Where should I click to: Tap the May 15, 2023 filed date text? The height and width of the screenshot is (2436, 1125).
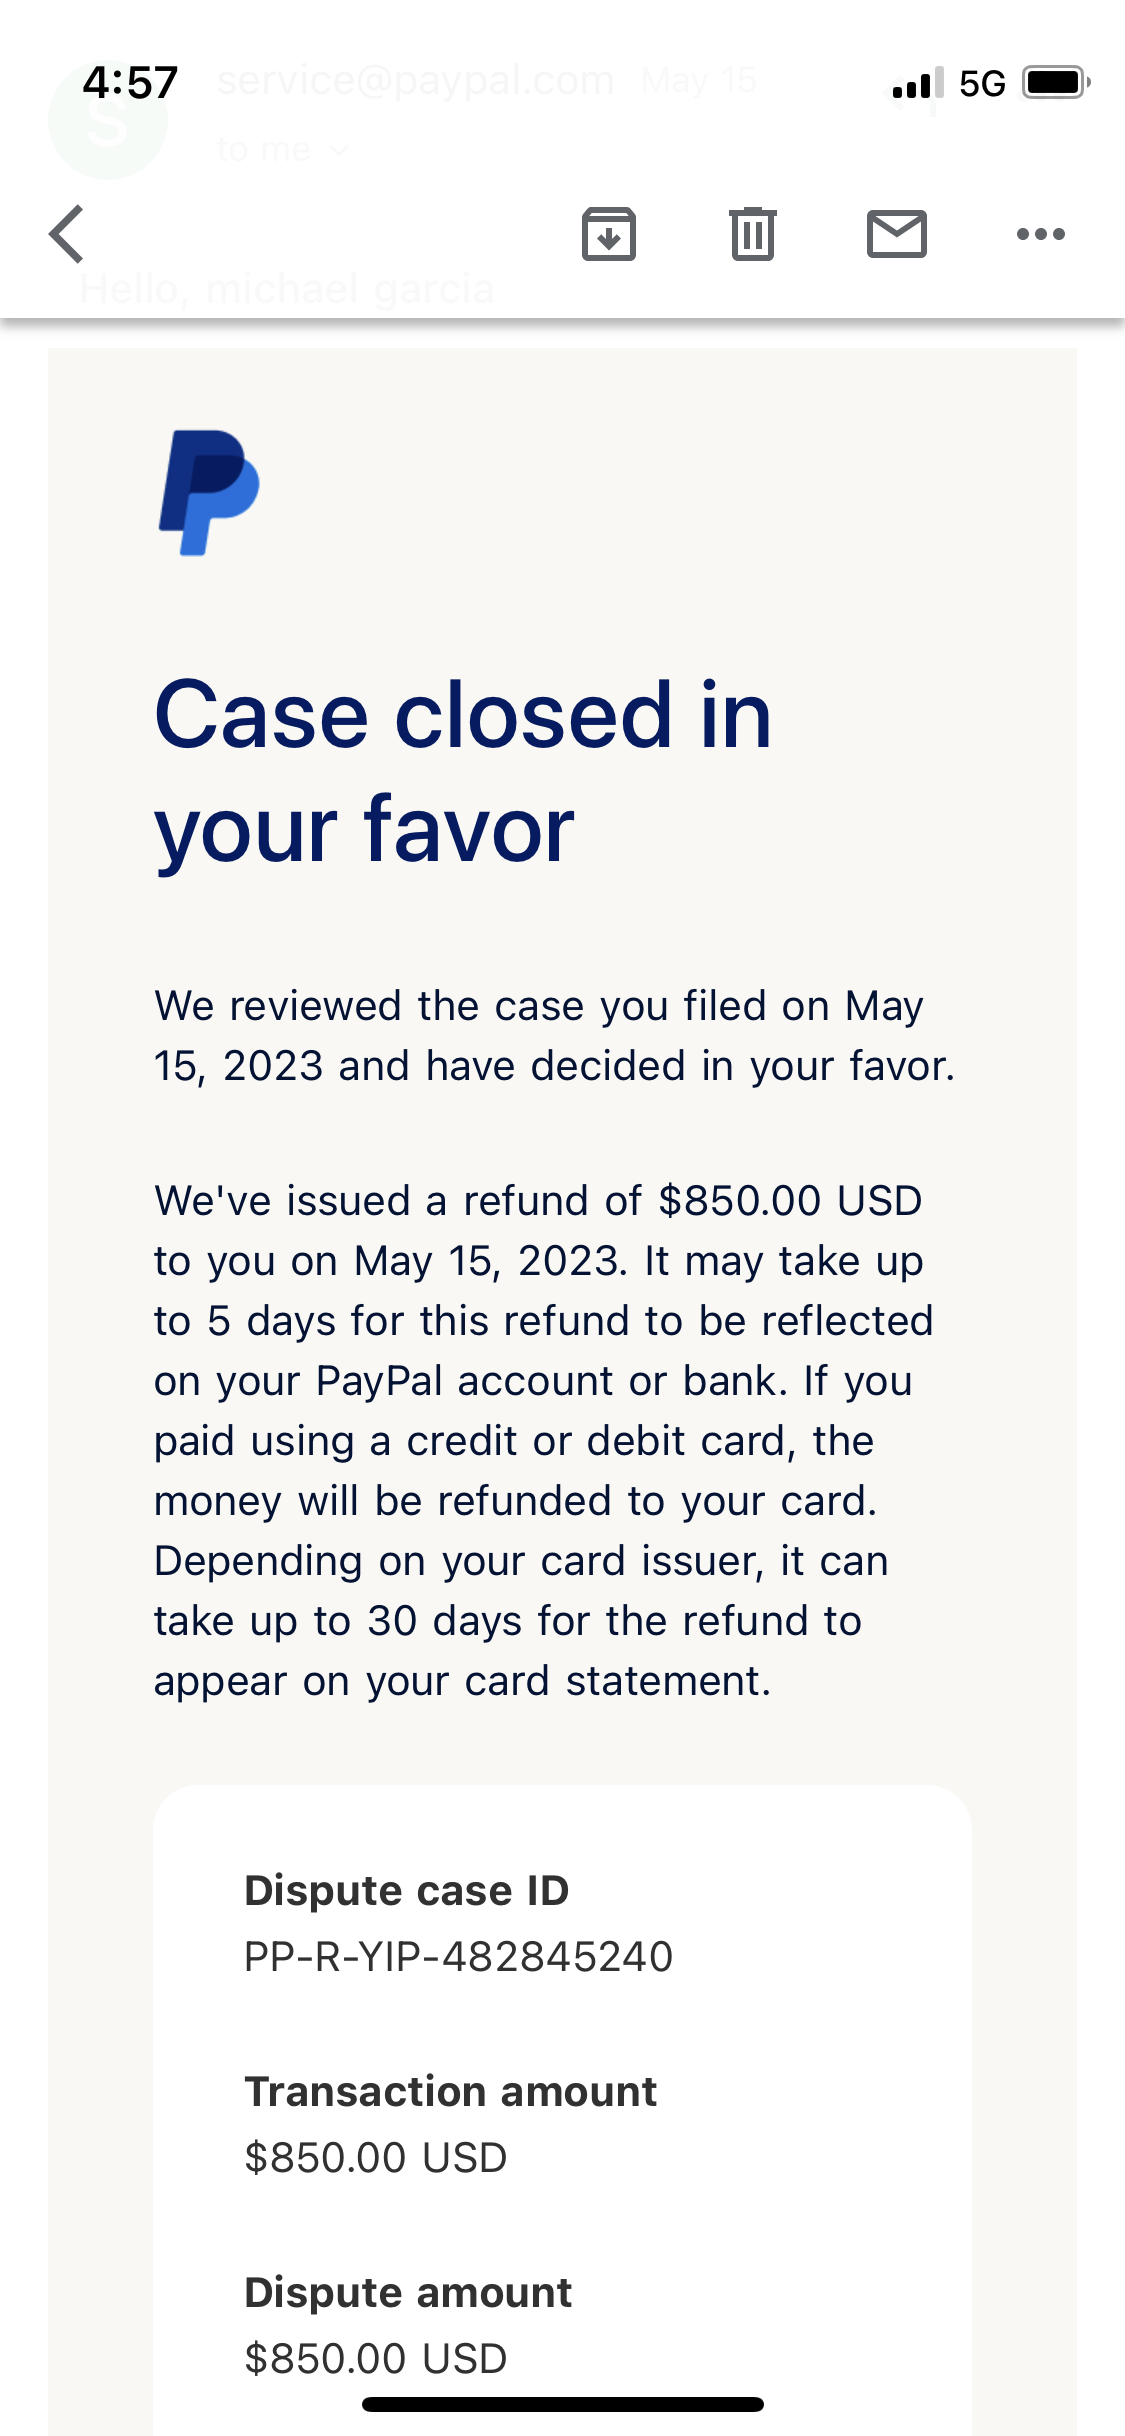539,1036
